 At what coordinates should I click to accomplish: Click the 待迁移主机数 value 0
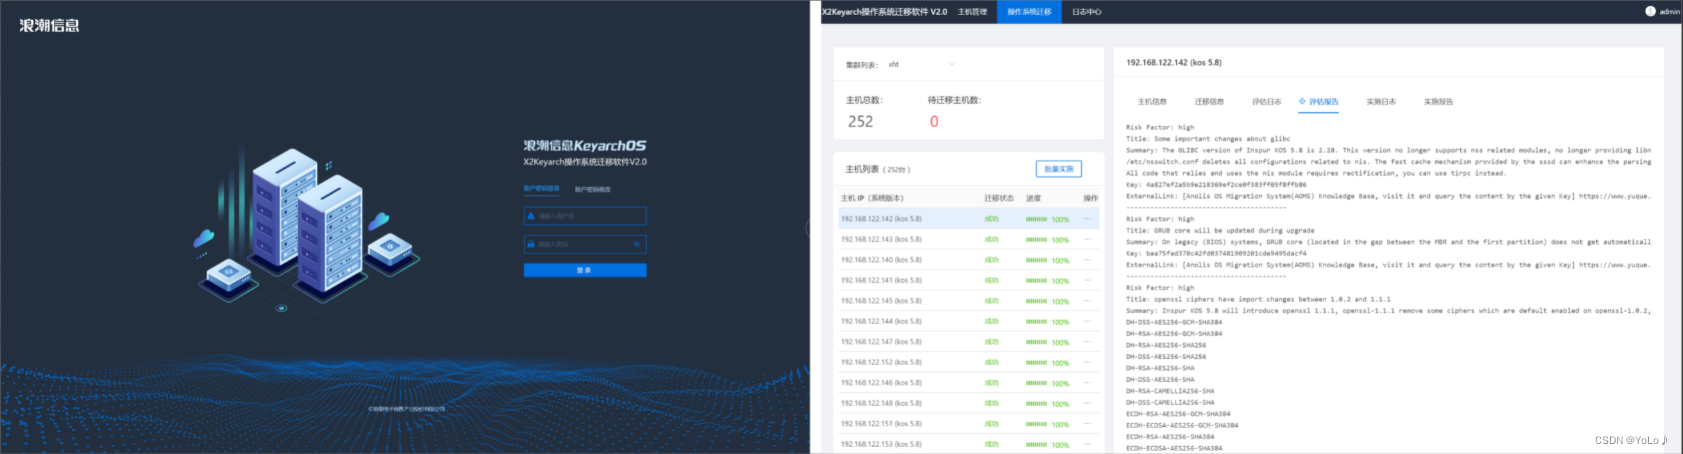tap(934, 121)
